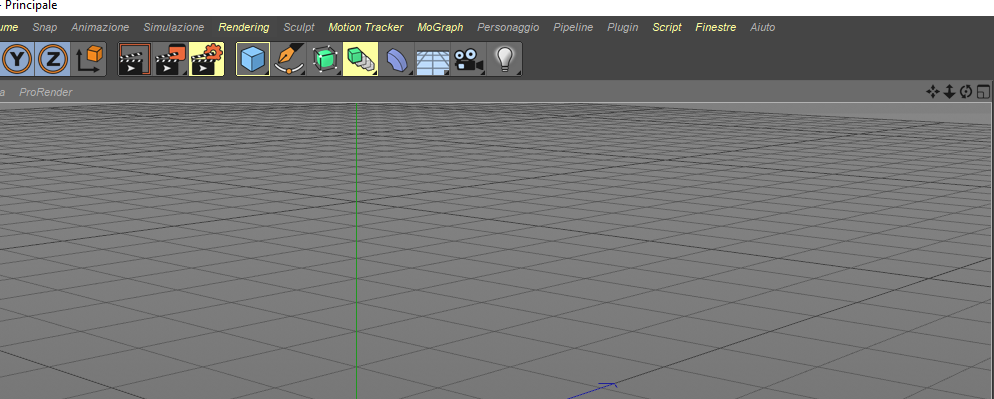Open Render Settings clapperboard with gear
Viewport: 994px width, 399px height.
[207, 59]
